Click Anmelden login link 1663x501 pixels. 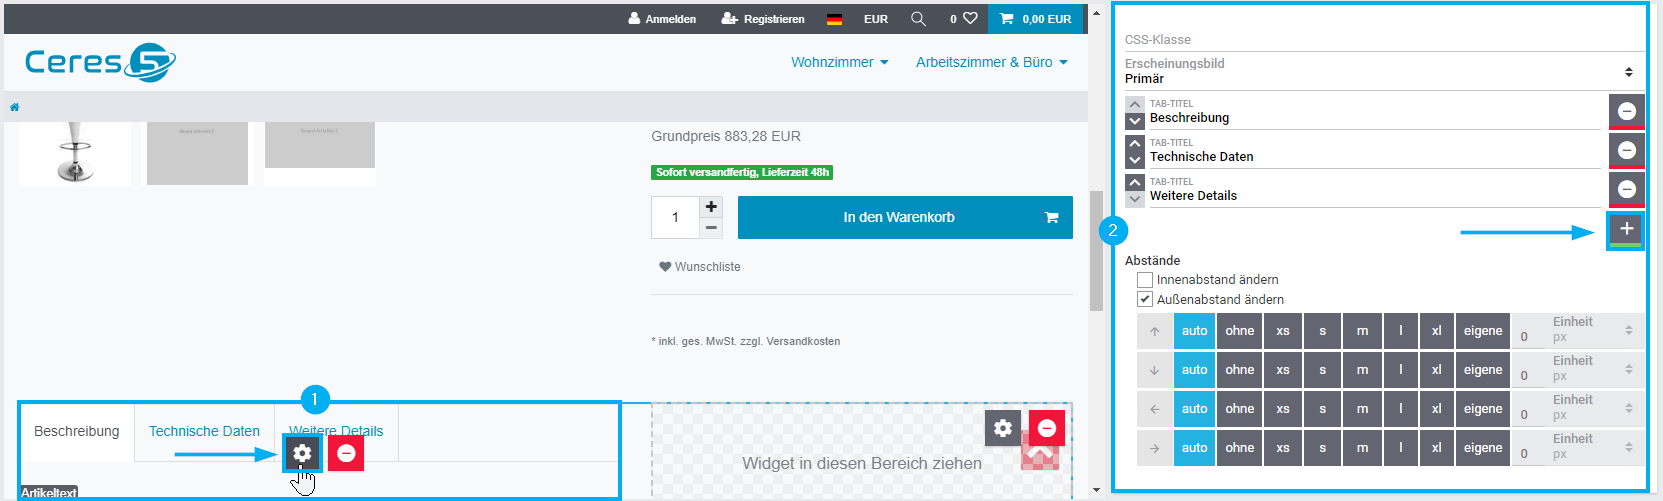[x=662, y=19]
